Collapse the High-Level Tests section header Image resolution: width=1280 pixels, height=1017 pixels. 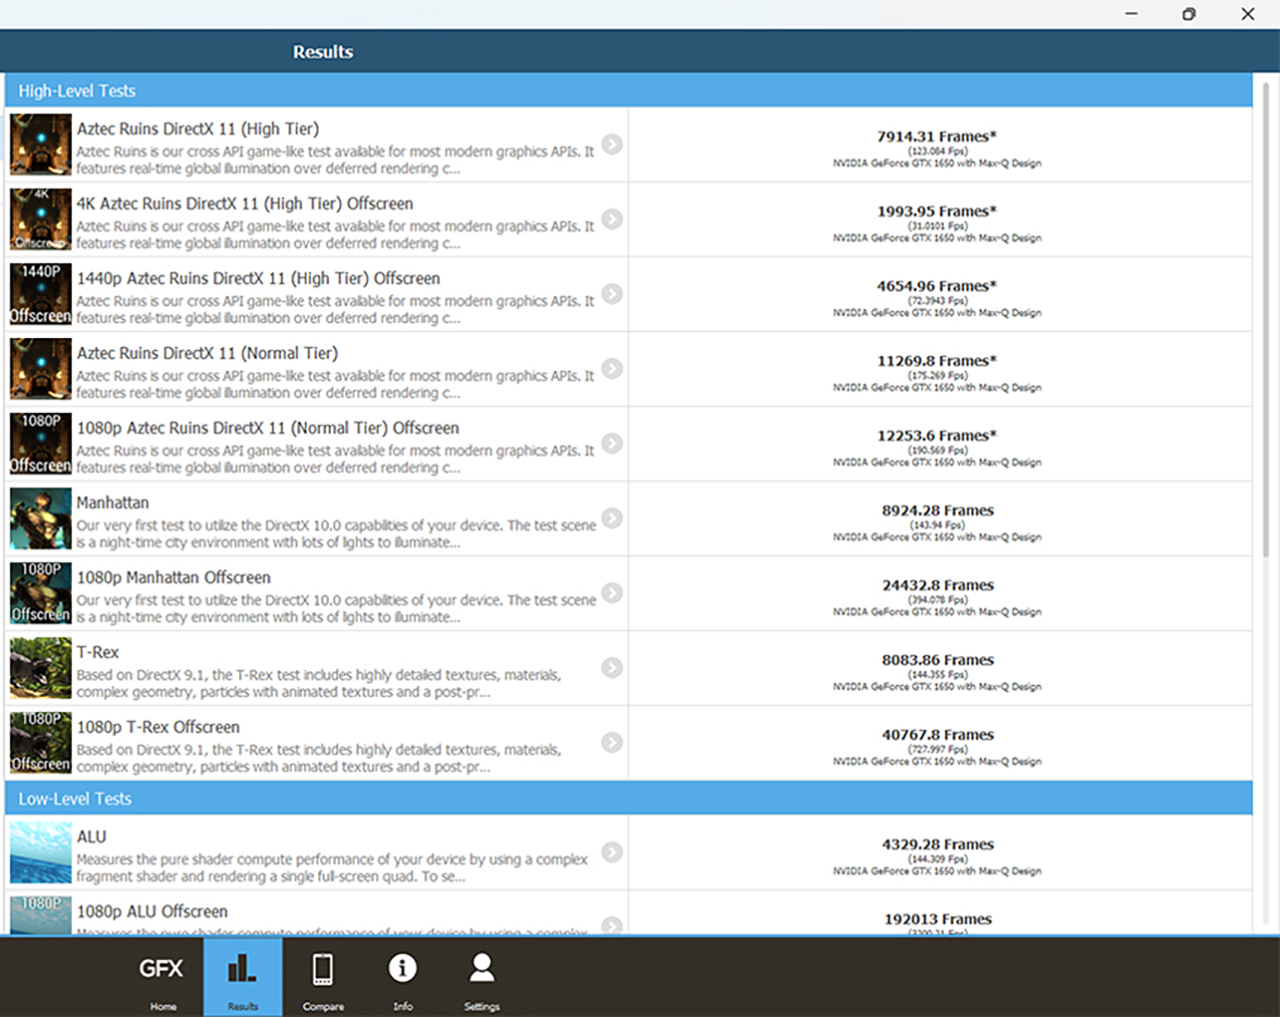(x=628, y=91)
